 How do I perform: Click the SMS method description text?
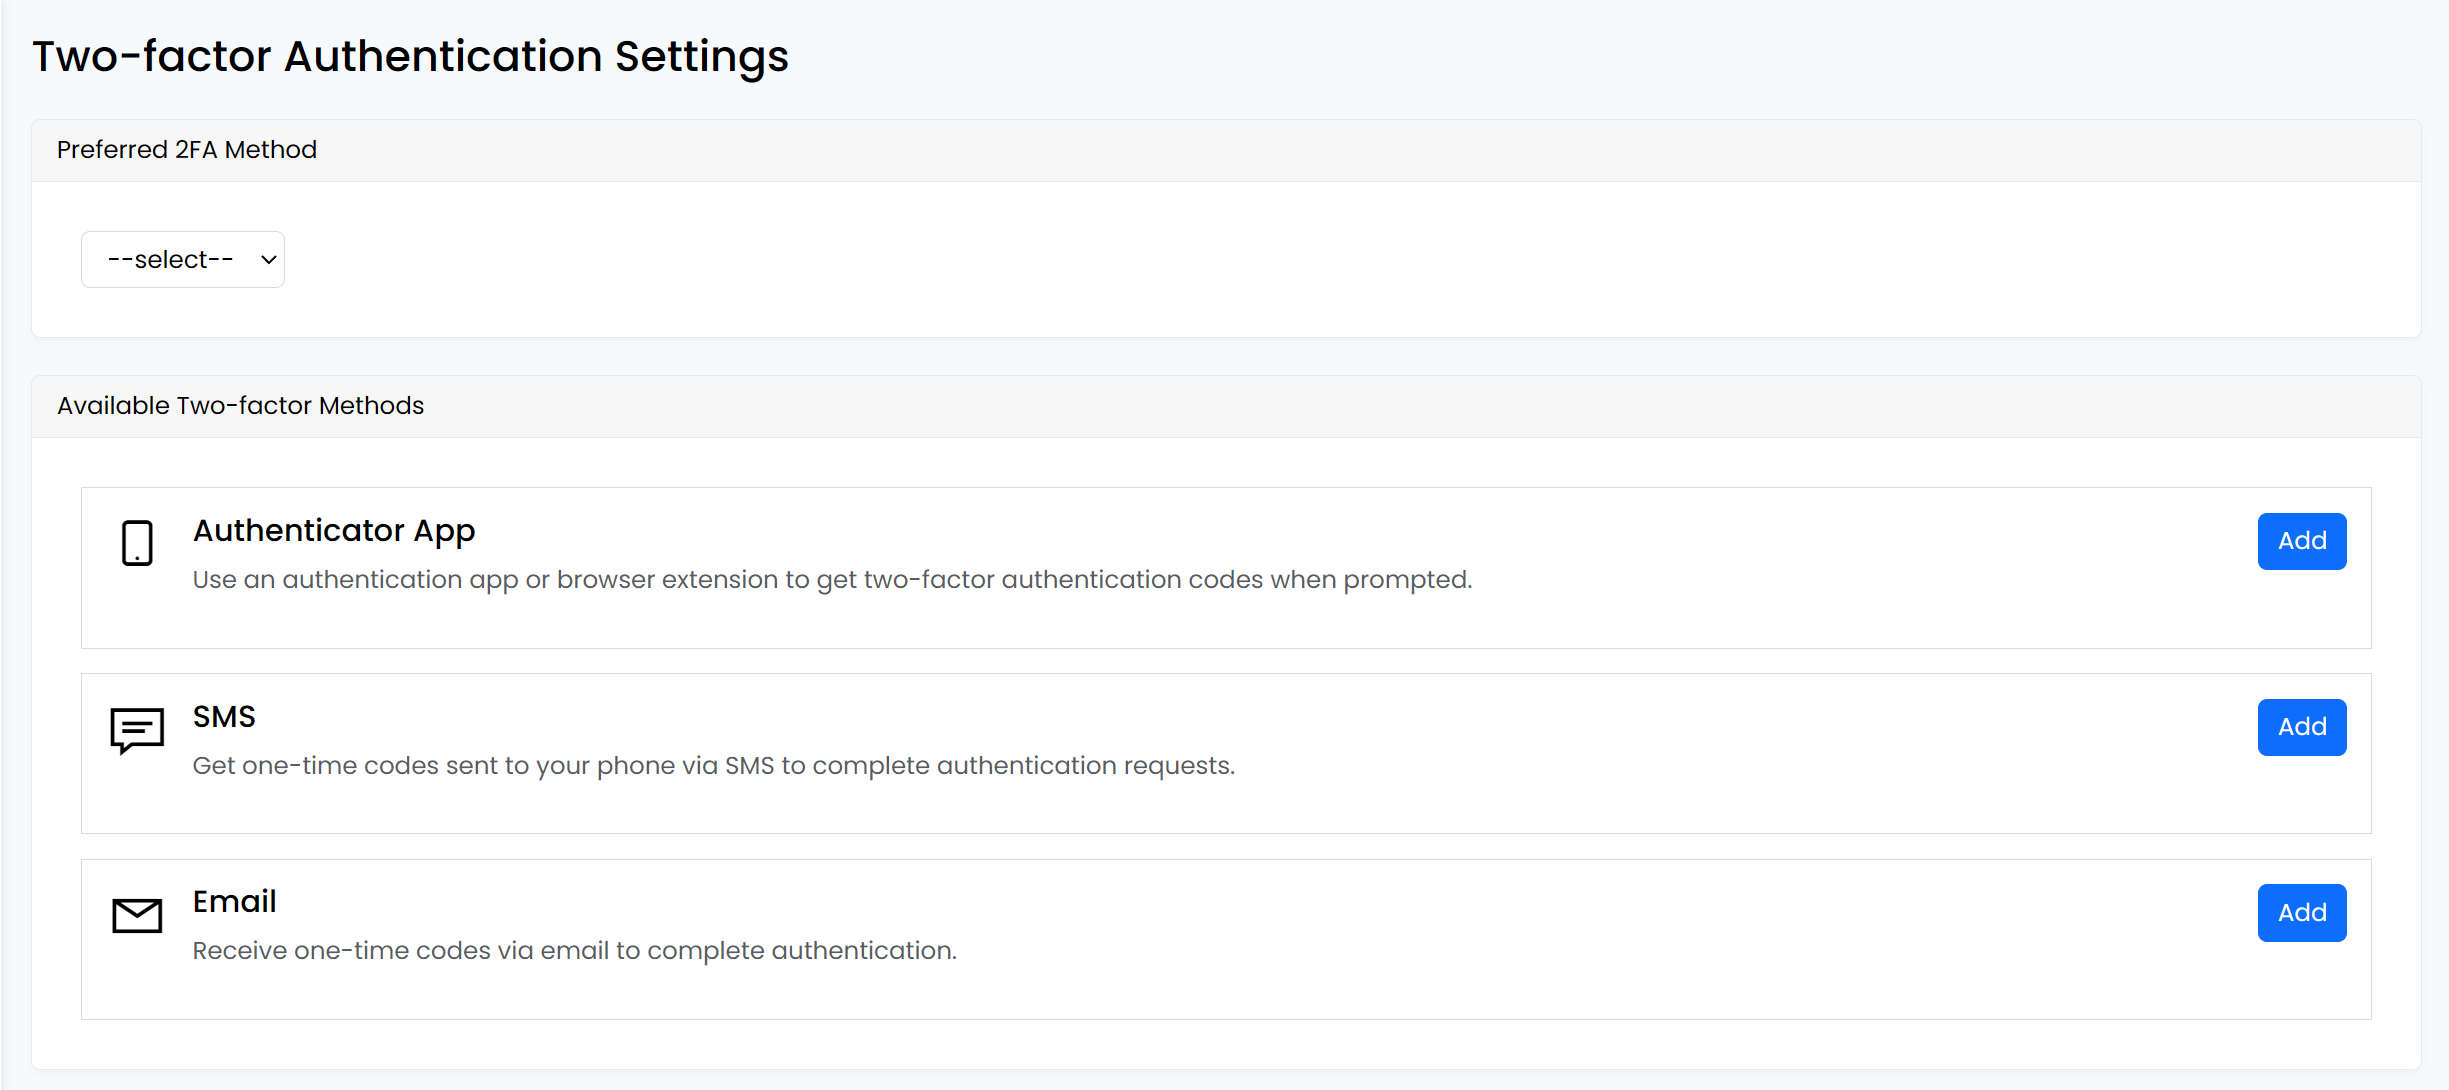(x=713, y=765)
